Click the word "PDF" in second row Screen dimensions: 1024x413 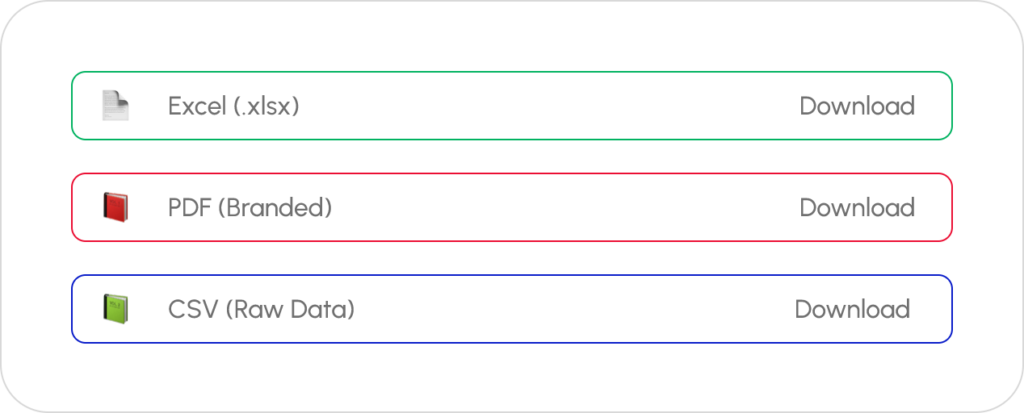(189, 208)
